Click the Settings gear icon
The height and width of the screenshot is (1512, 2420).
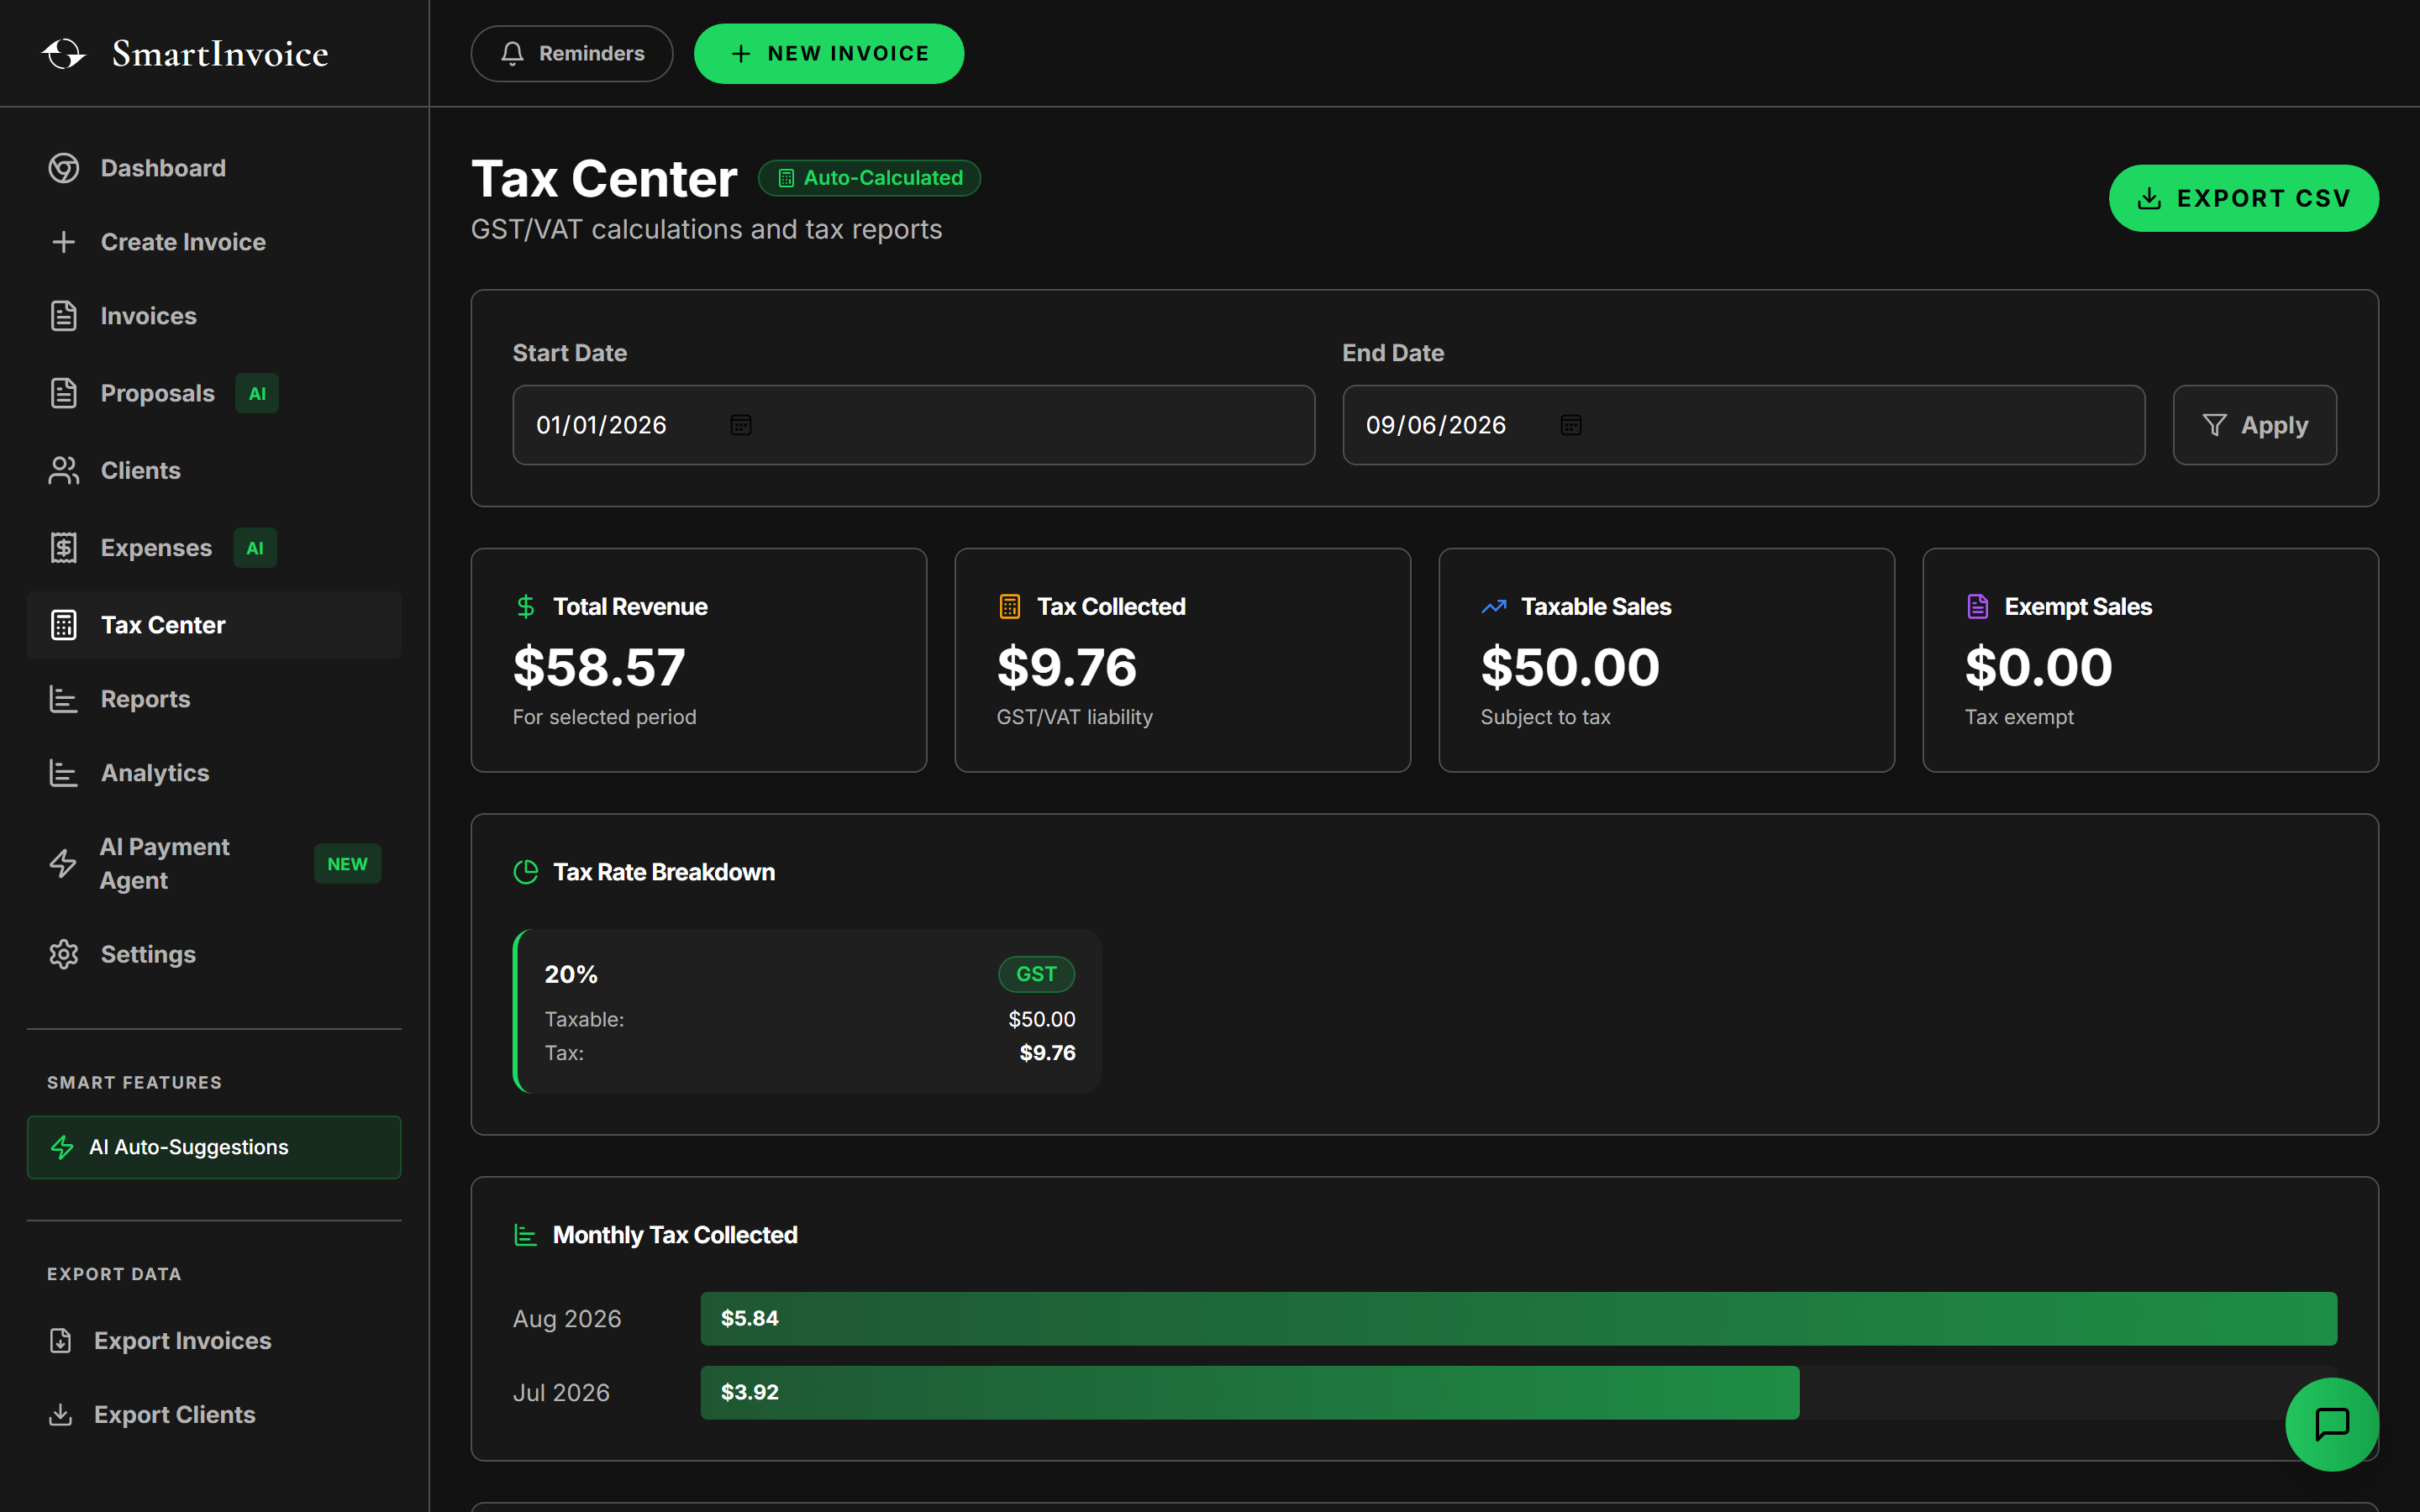click(64, 954)
